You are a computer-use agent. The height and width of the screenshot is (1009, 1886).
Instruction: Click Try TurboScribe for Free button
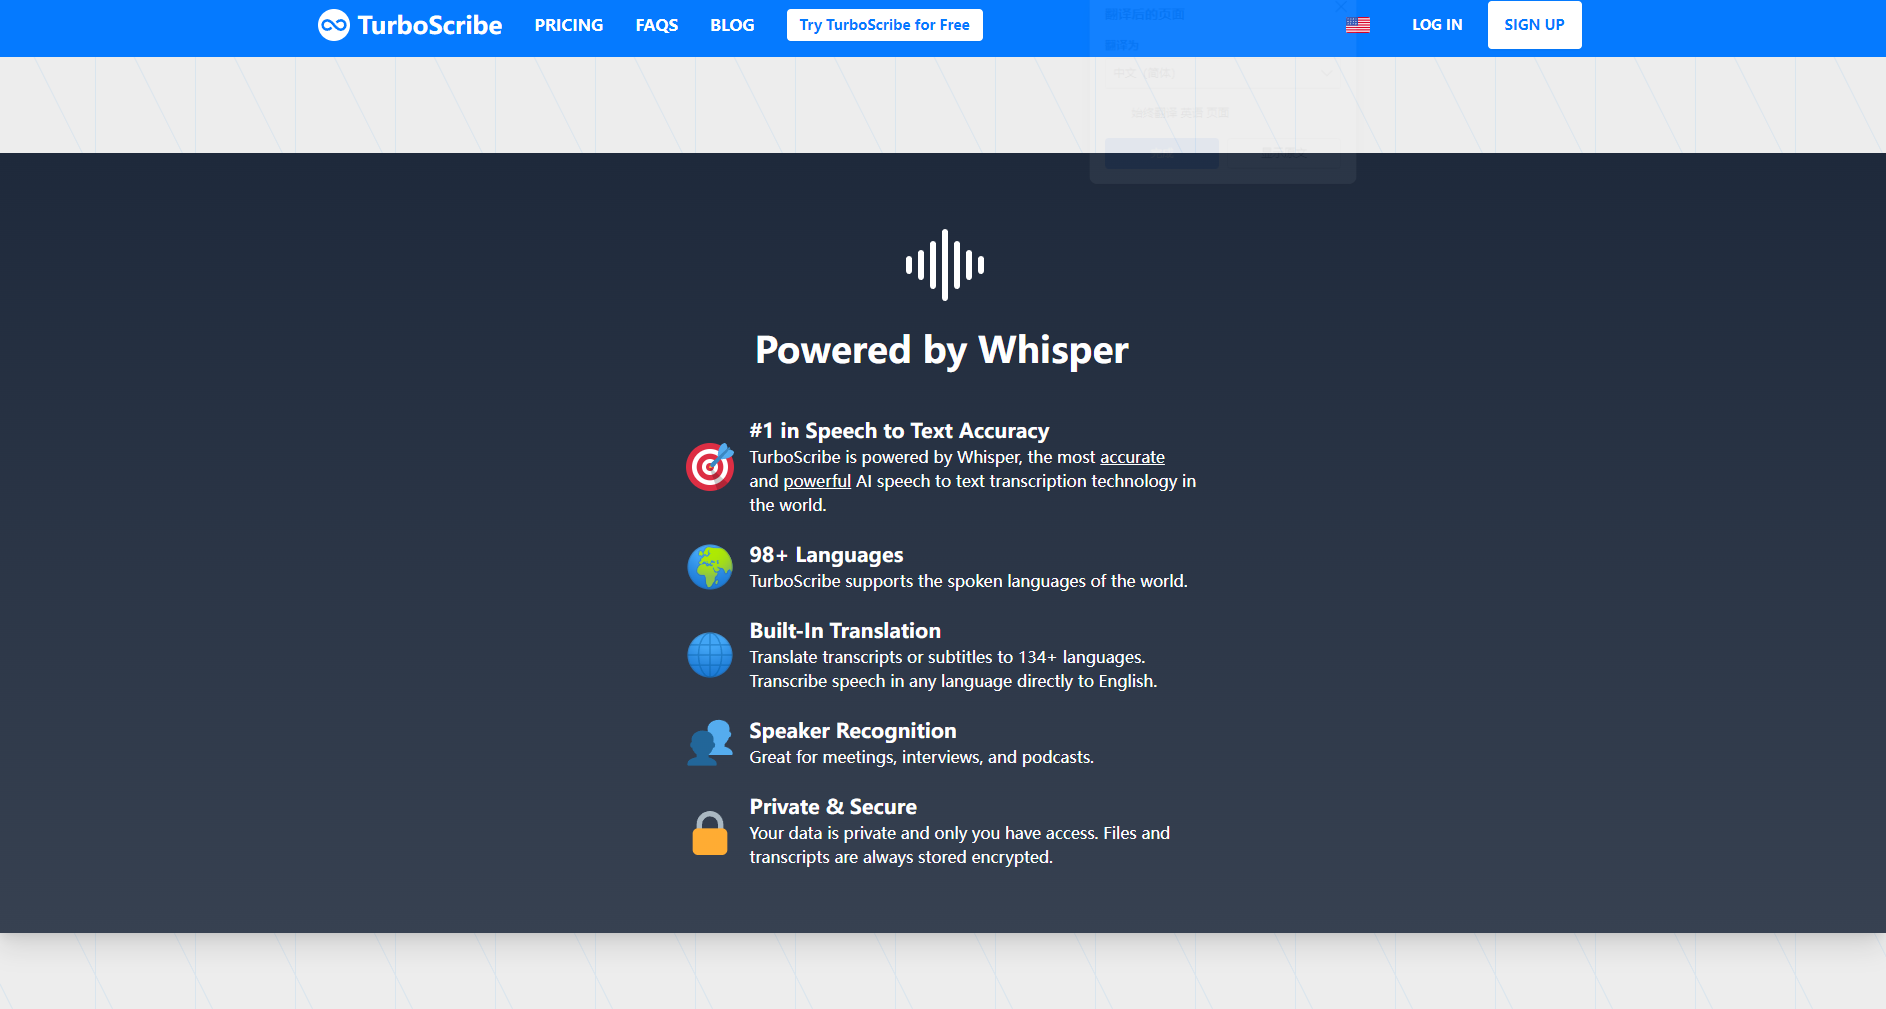(885, 25)
